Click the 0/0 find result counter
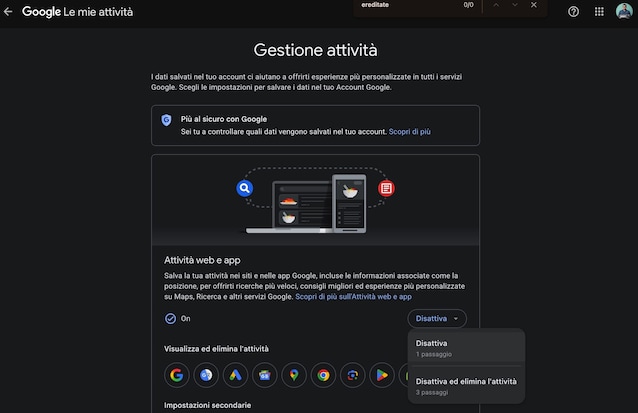Screen dimensions: 638x413 (x=468, y=5)
